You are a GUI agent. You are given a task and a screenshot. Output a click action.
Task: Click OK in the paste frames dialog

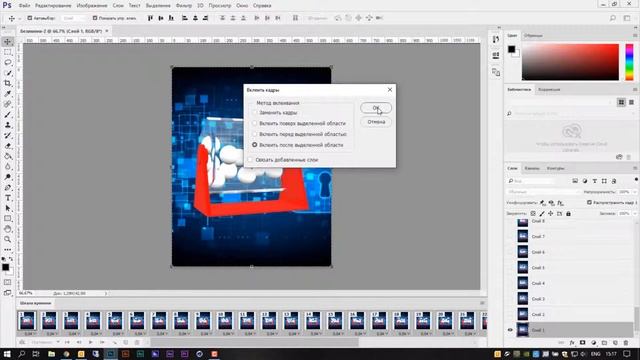point(376,108)
